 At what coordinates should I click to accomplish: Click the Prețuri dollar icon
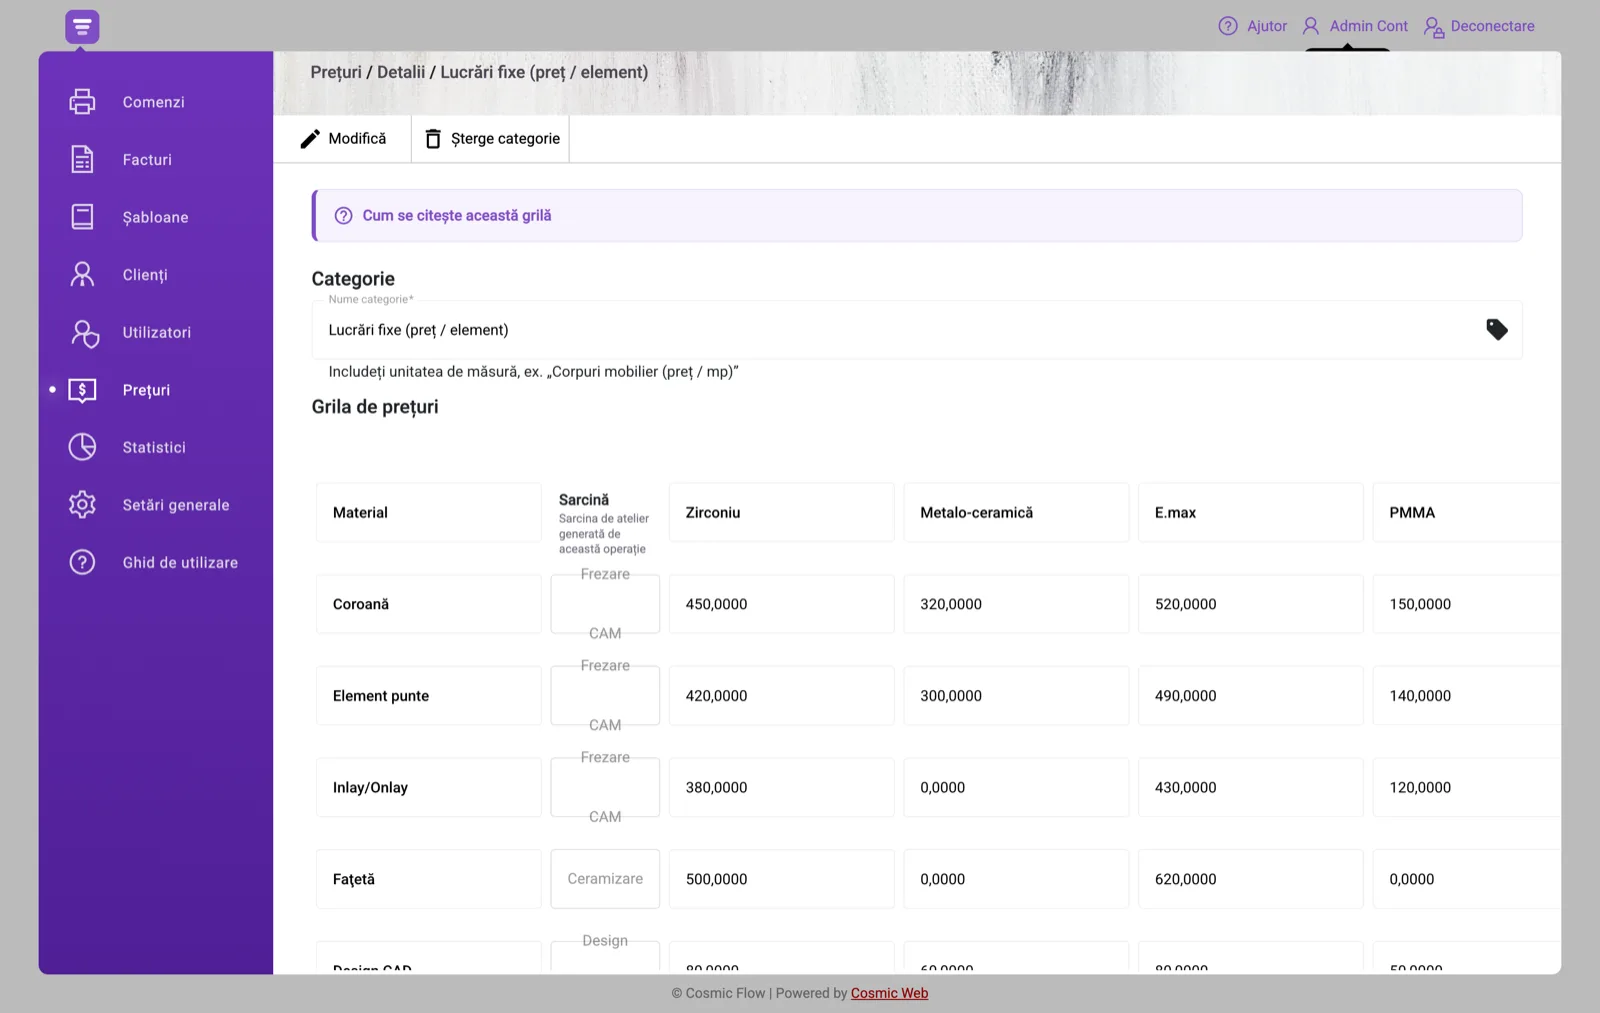coord(82,390)
